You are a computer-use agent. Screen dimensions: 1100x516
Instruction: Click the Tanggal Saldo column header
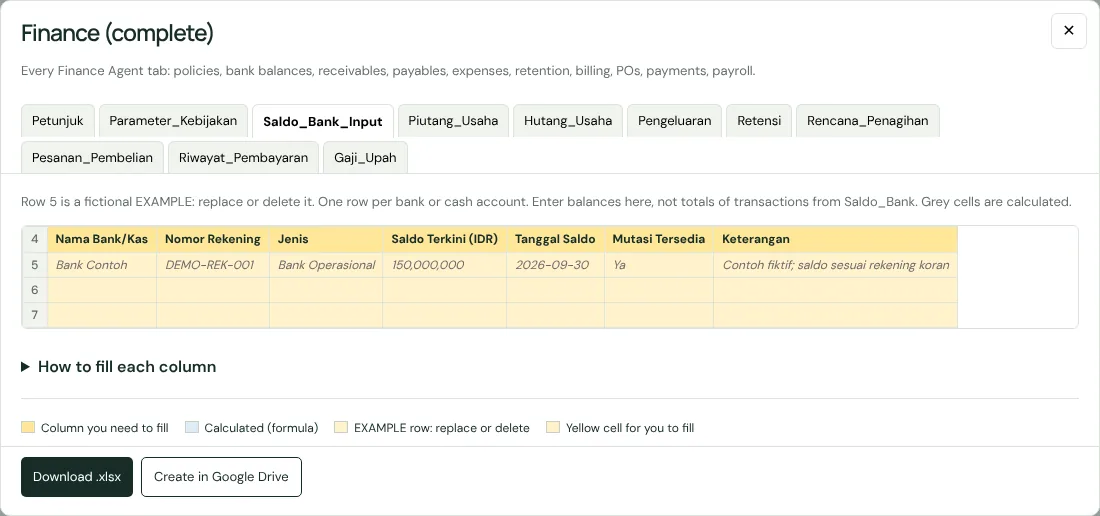(x=556, y=239)
